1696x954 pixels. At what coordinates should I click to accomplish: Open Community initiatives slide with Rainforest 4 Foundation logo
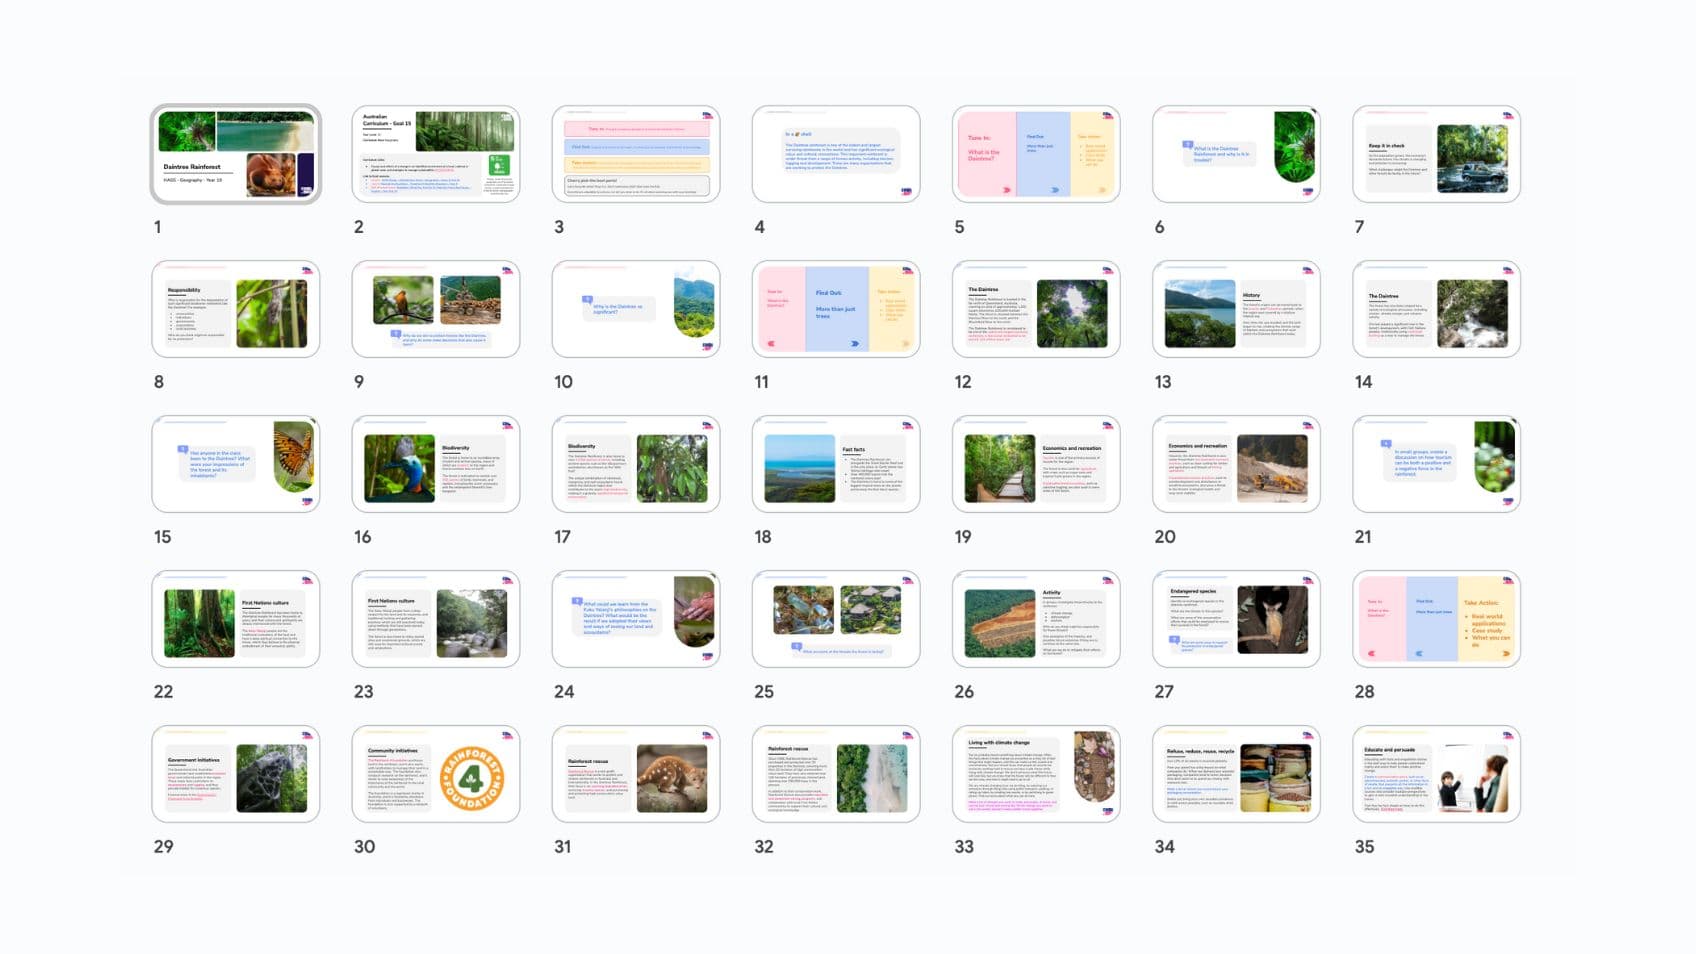pos(436,774)
